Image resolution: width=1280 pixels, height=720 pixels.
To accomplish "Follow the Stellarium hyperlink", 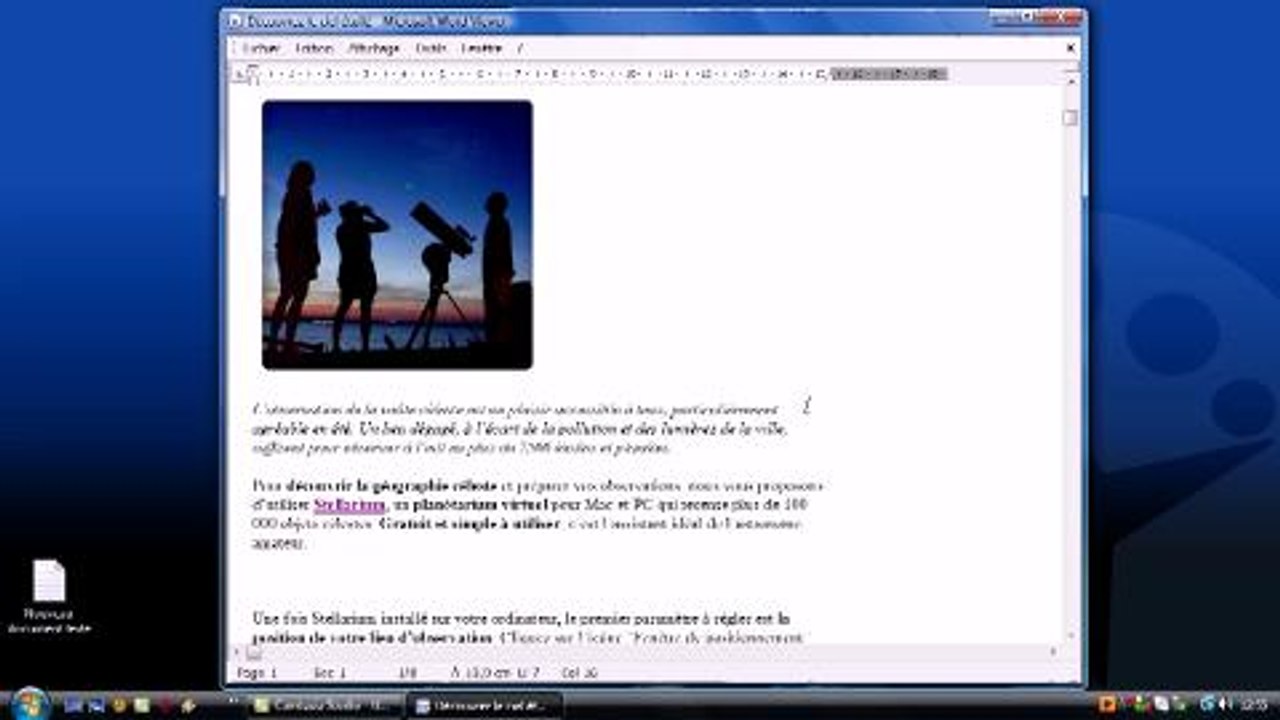I will point(349,505).
